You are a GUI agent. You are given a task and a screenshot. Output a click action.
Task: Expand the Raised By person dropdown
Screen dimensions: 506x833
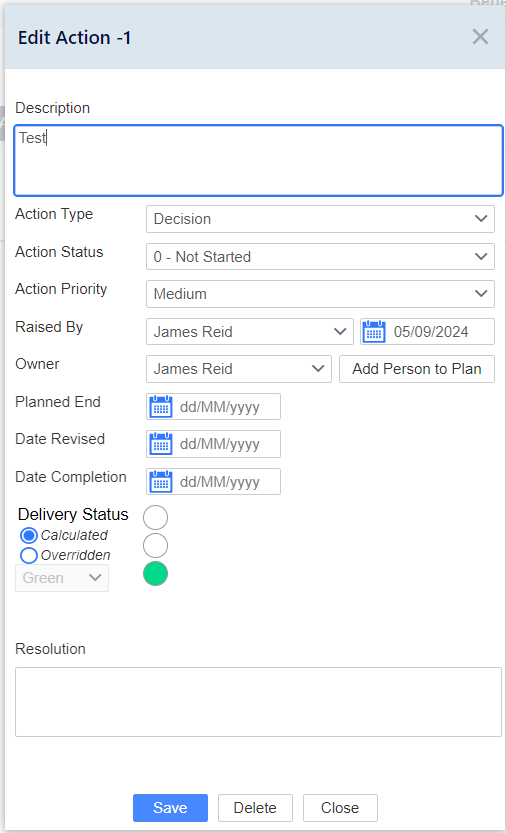click(x=250, y=332)
